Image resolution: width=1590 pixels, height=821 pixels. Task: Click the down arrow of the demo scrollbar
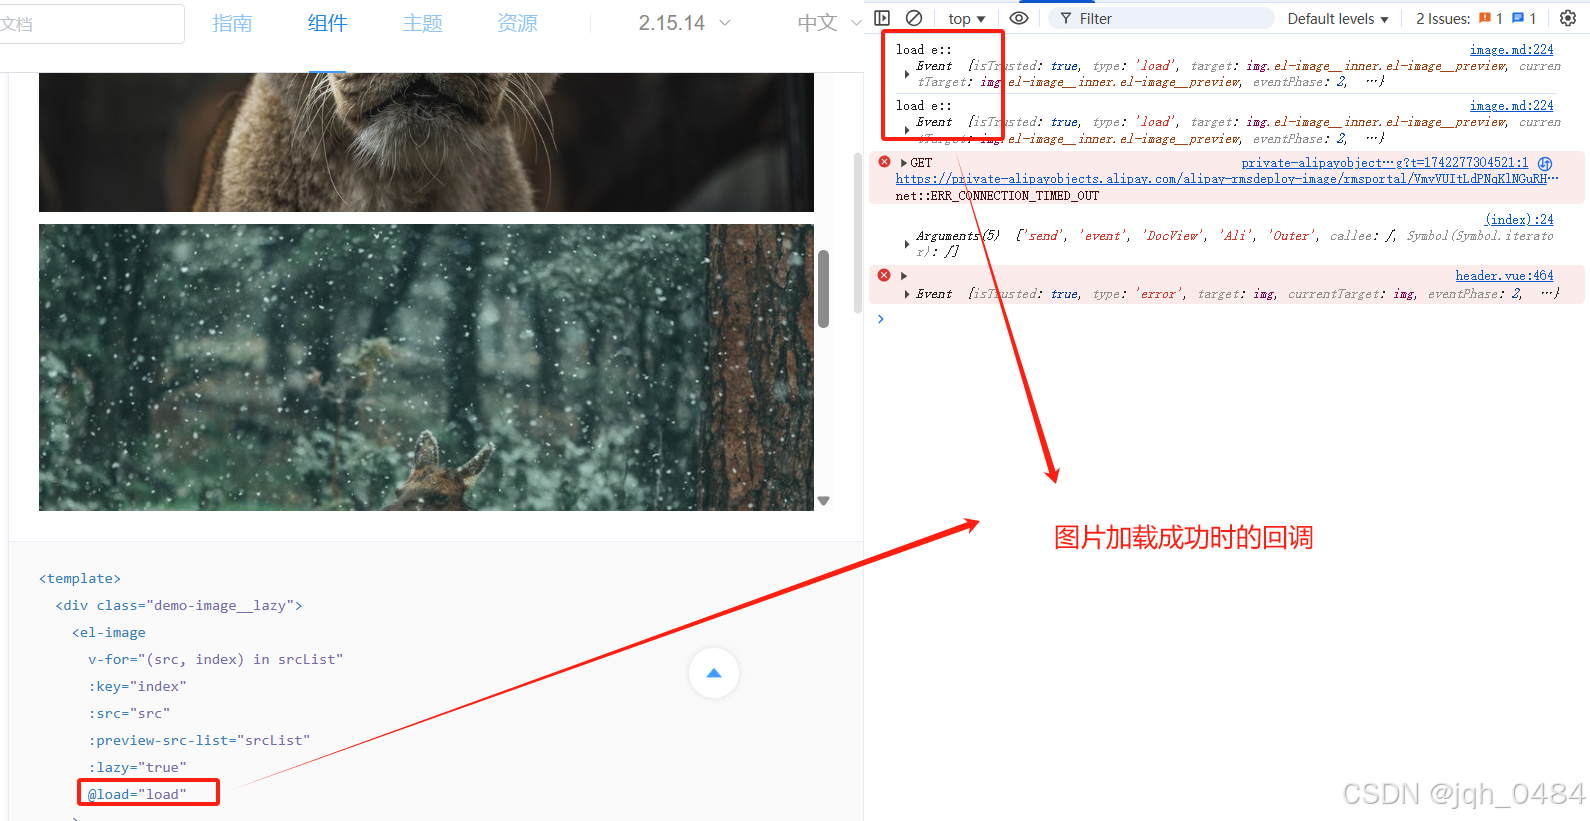pos(824,501)
